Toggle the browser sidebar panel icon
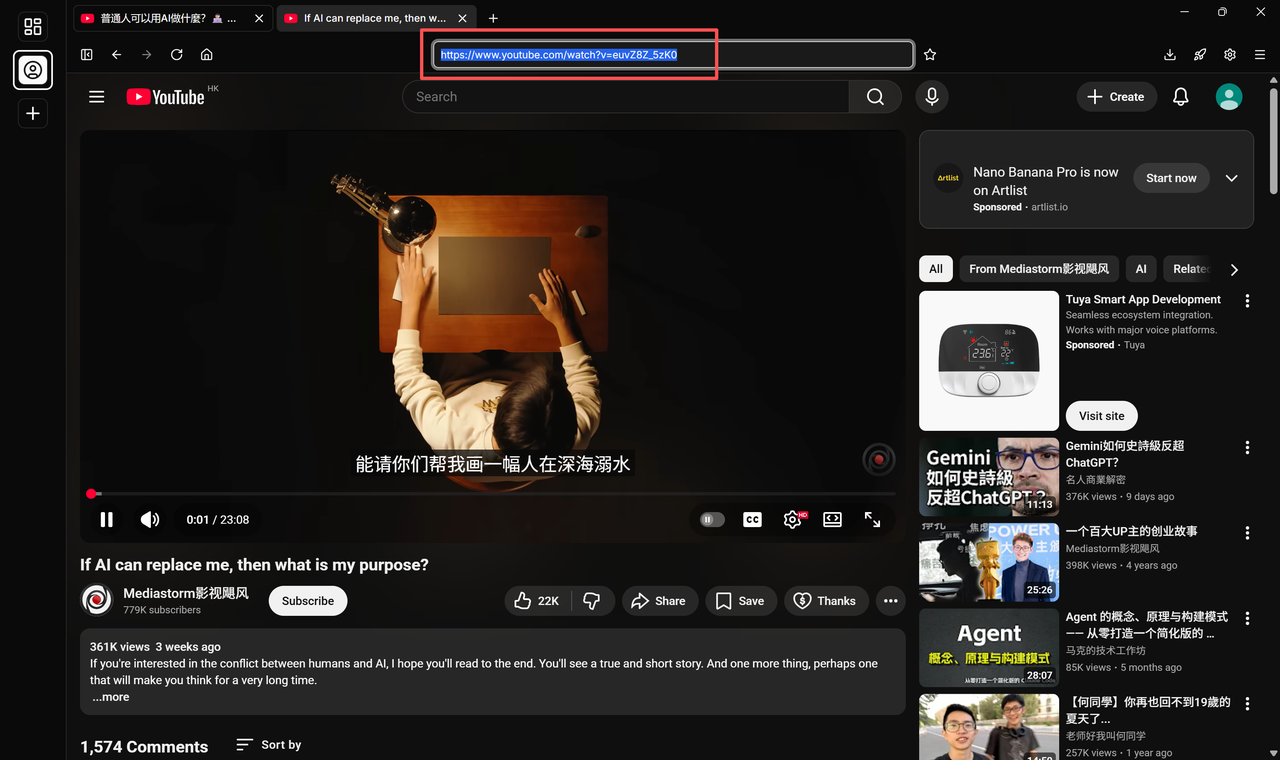The height and width of the screenshot is (760, 1280). (x=87, y=55)
